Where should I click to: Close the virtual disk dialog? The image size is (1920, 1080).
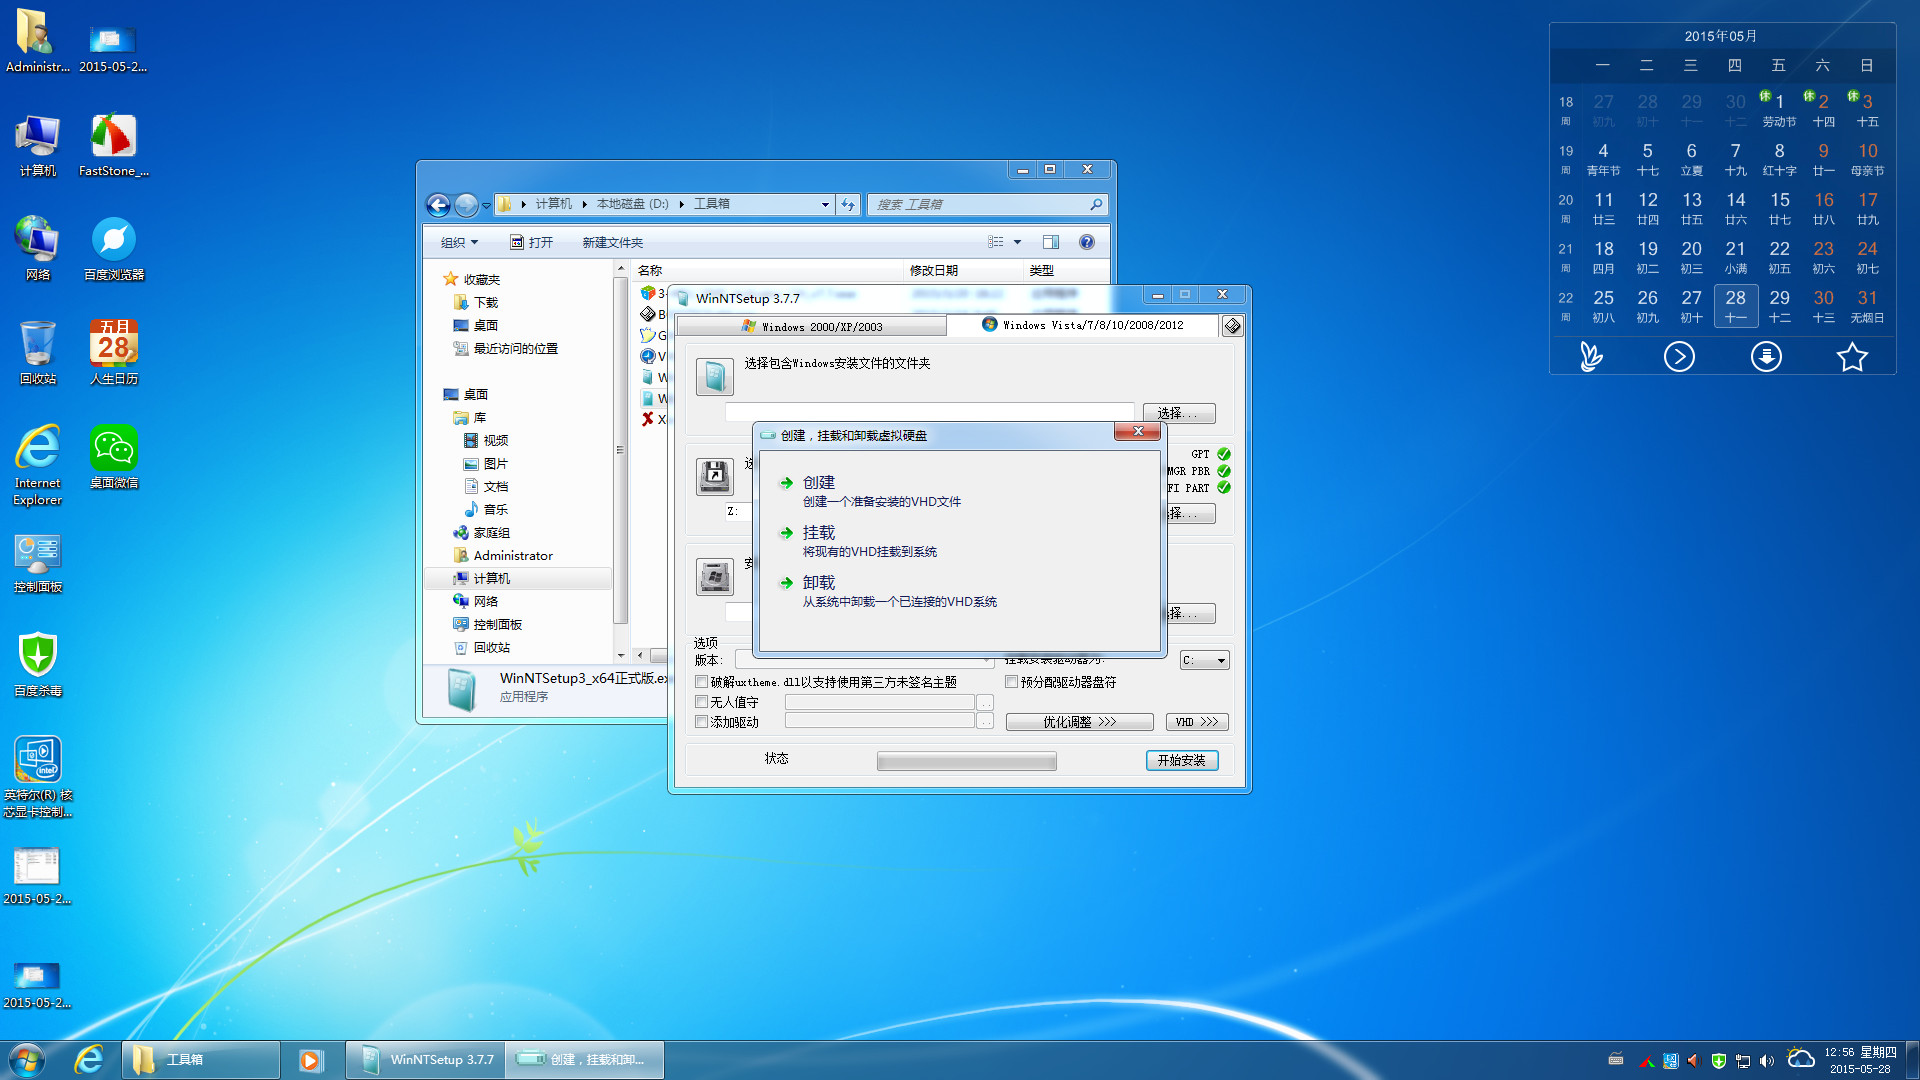1137,431
